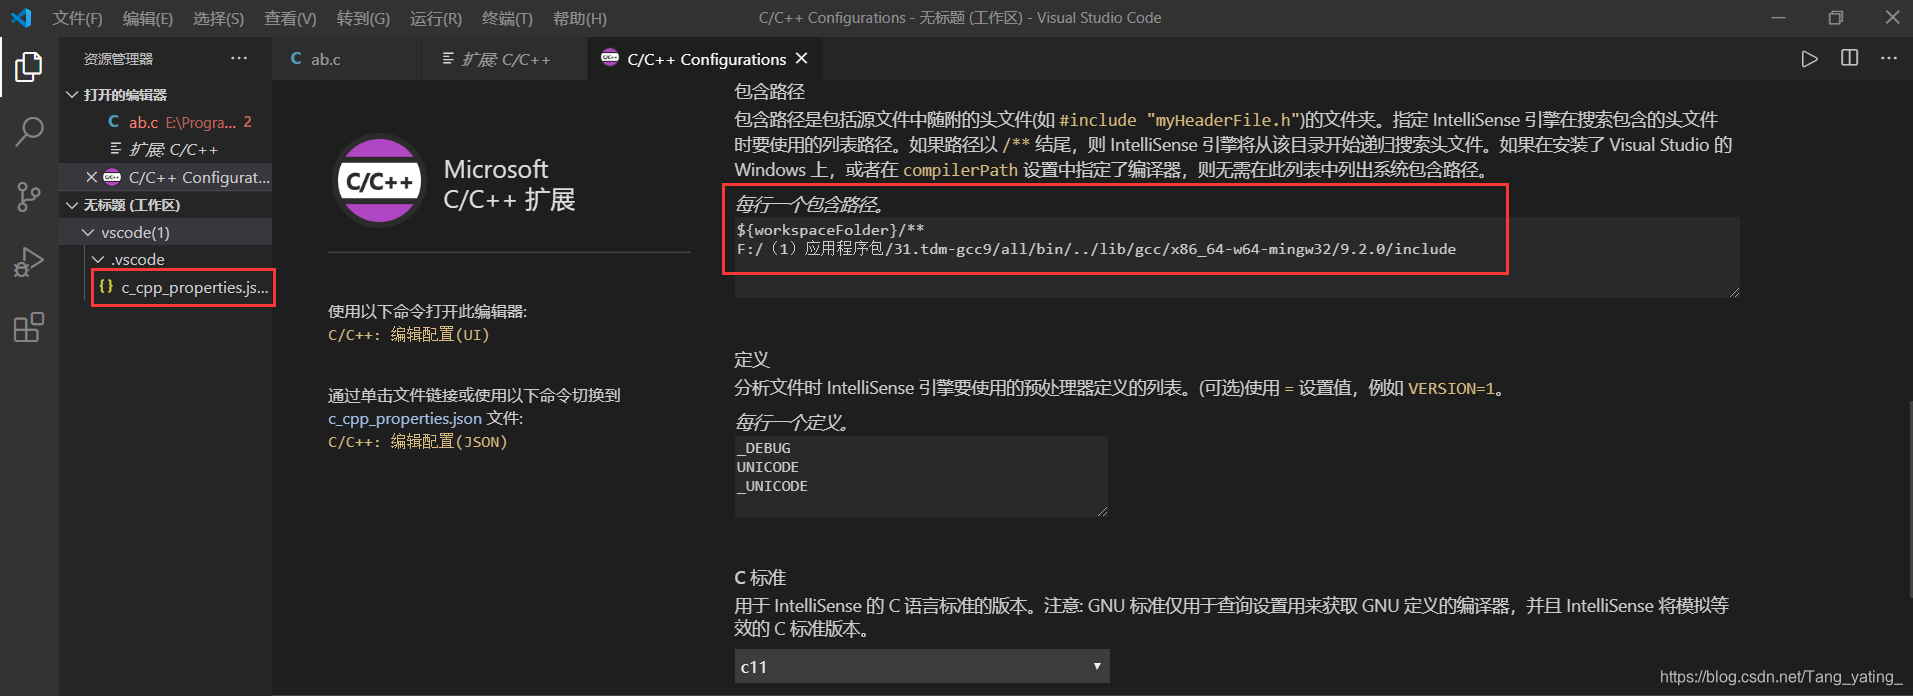Run the file with the play icon
This screenshot has width=1913, height=696.
pyautogui.click(x=1809, y=59)
